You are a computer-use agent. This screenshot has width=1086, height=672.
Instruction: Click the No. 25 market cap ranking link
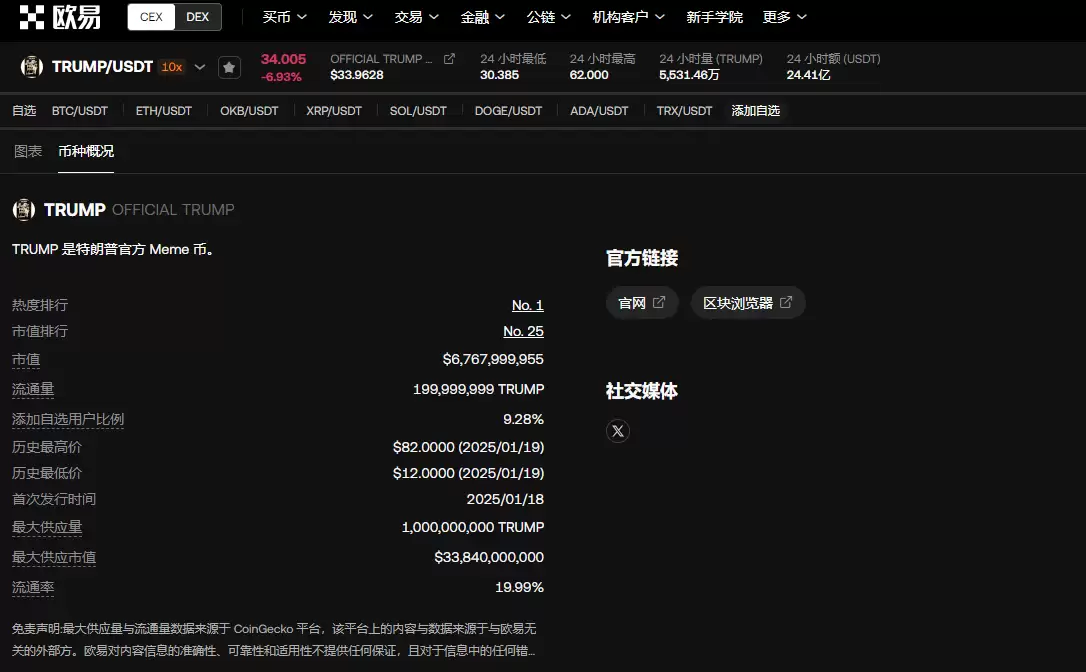(523, 331)
